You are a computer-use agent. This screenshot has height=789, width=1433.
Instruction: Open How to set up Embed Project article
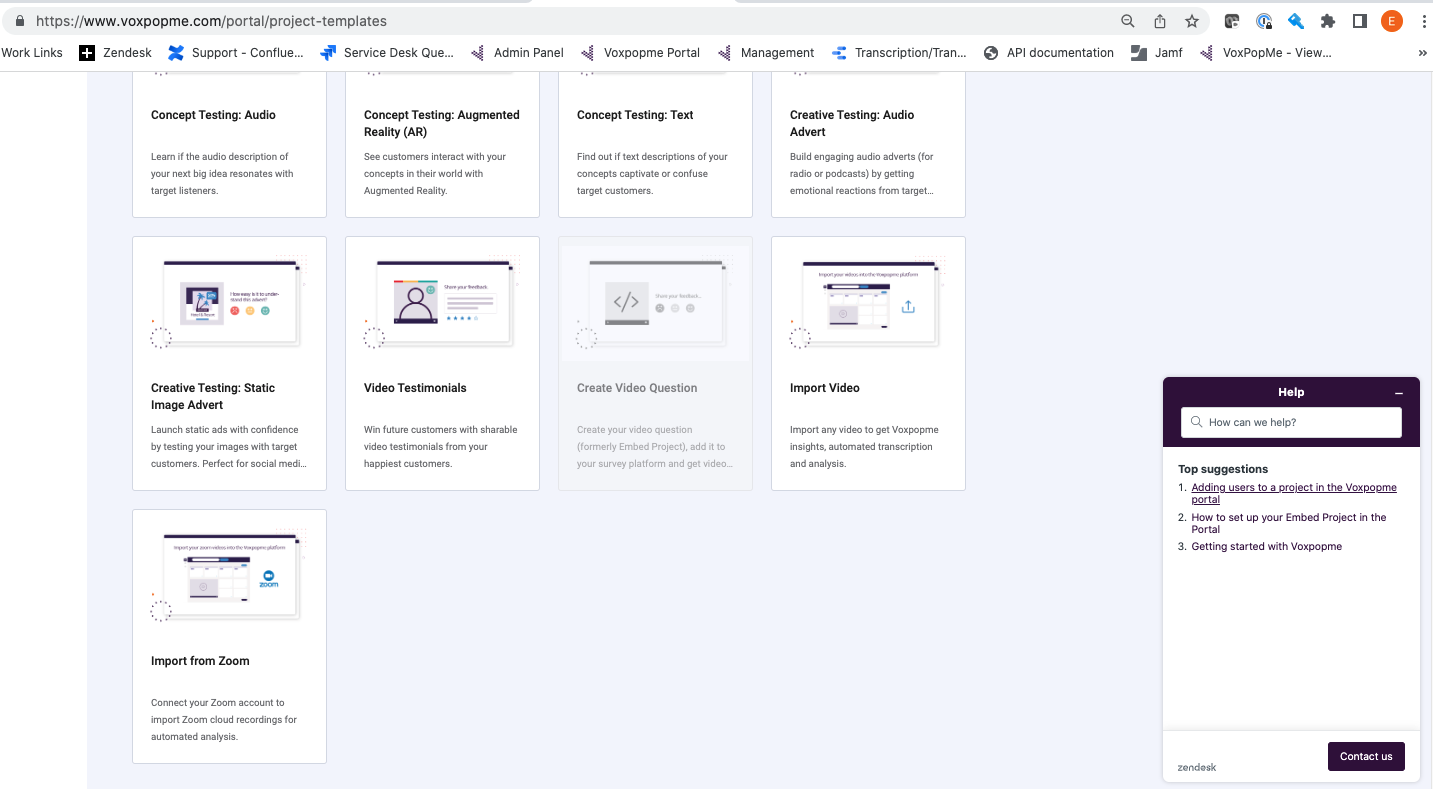point(1289,523)
